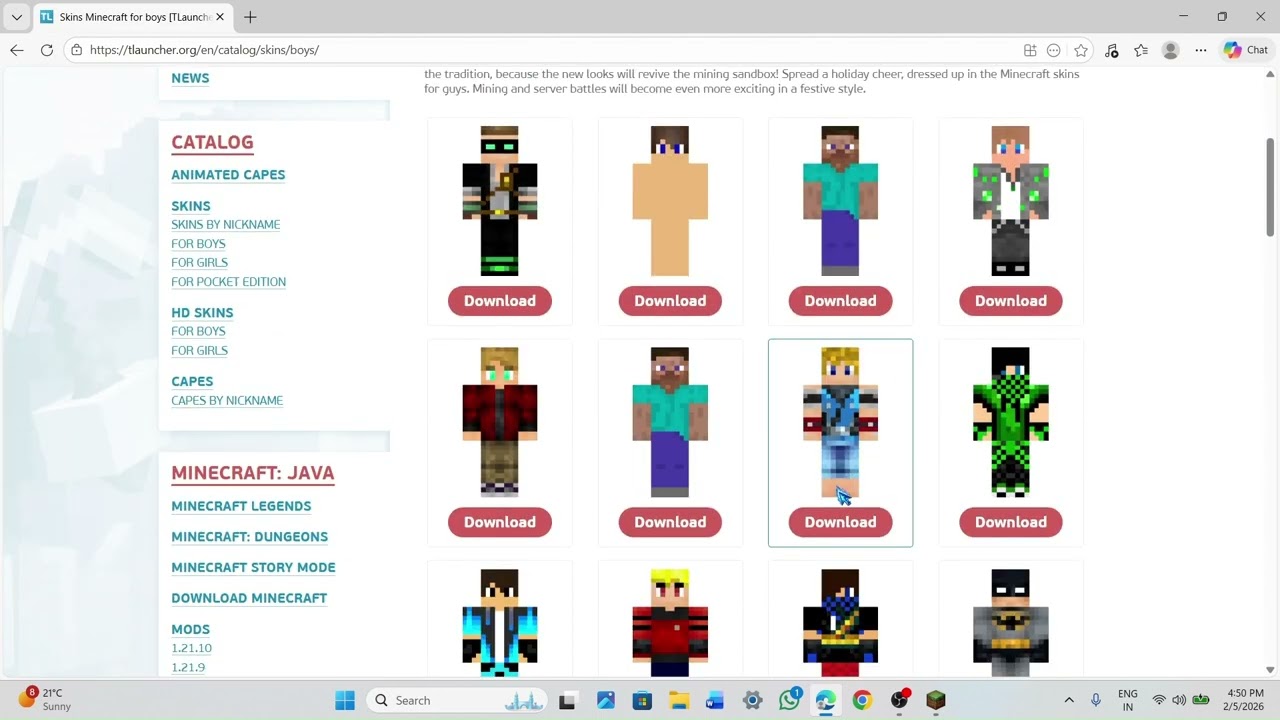The height and width of the screenshot is (720, 1280).
Task: Click the taskbar Search box
Action: click(x=456, y=700)
